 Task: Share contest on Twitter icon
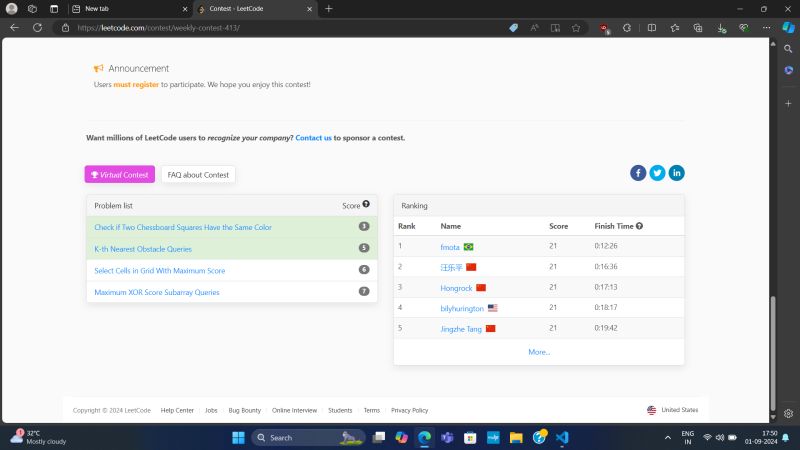click(x=657, y=173)
